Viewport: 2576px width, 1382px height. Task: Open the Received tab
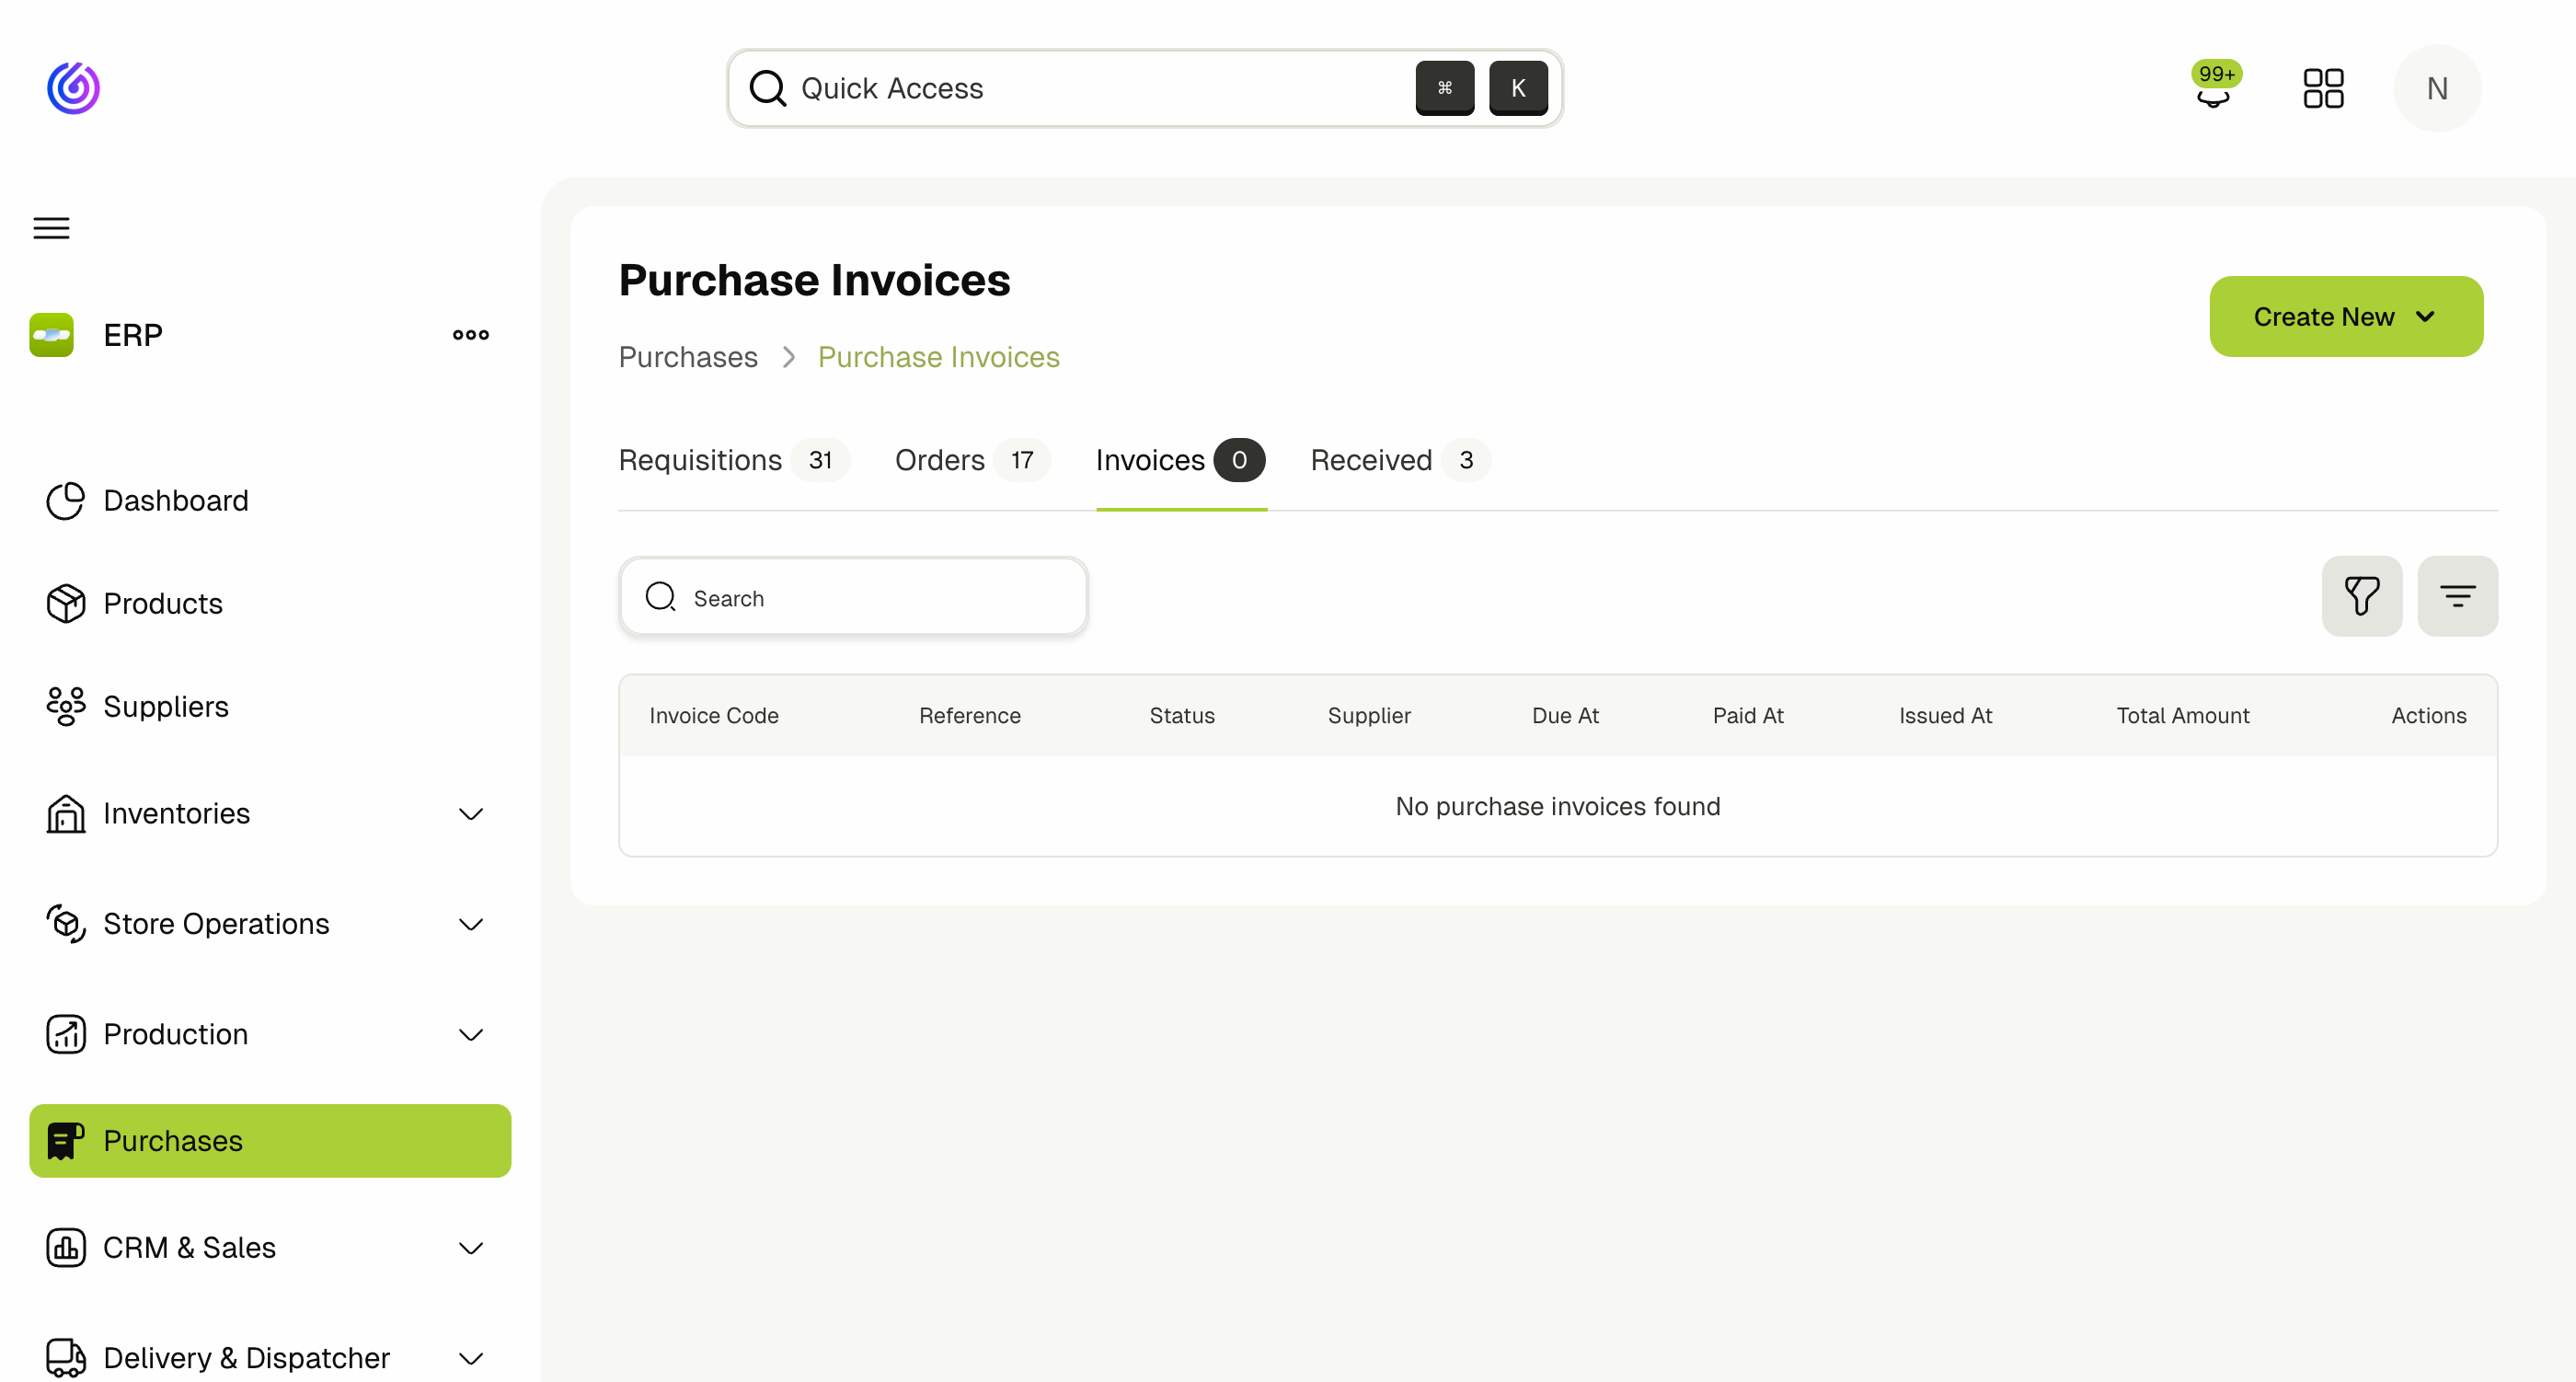tap(1371, 460)
